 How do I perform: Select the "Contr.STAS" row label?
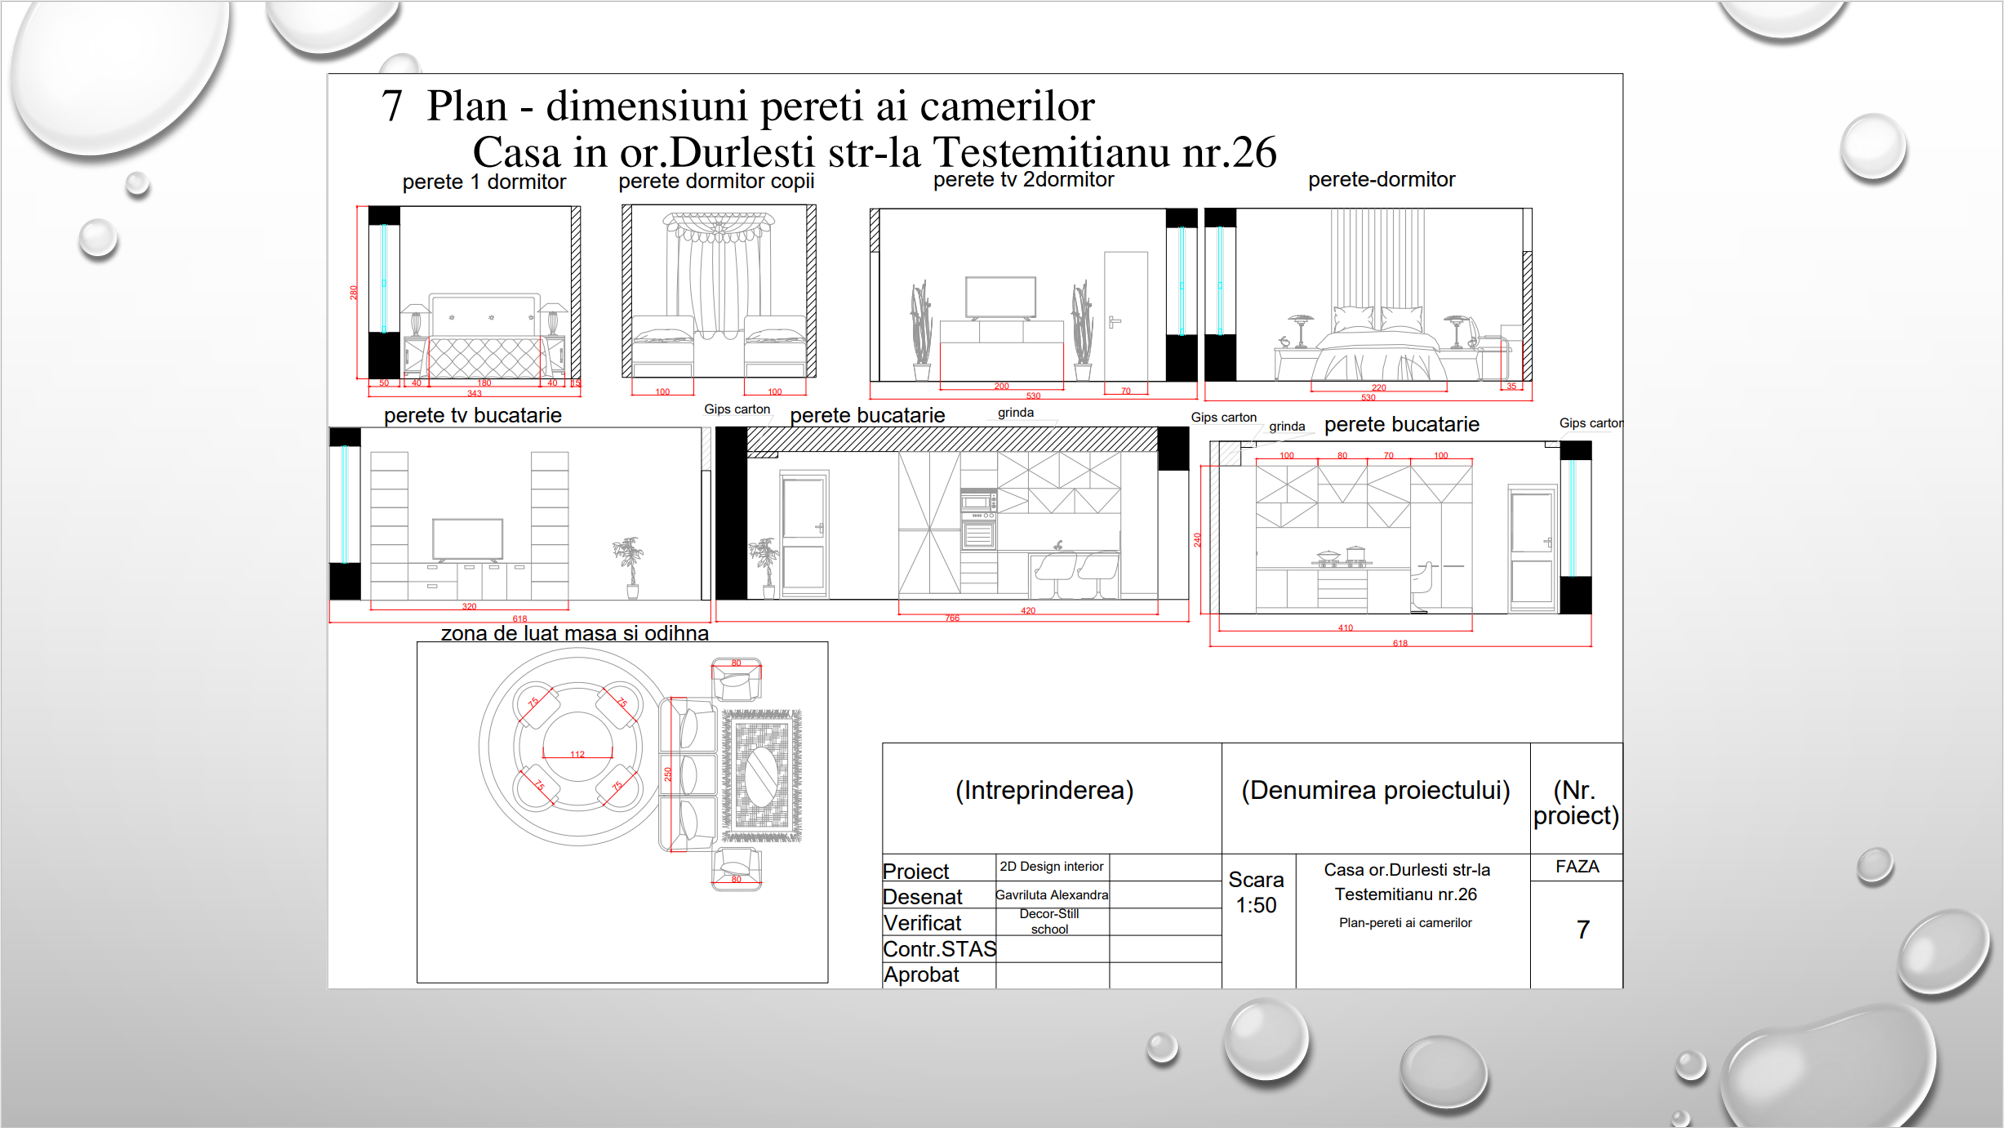pyautogui.click(x=939, y=949)
